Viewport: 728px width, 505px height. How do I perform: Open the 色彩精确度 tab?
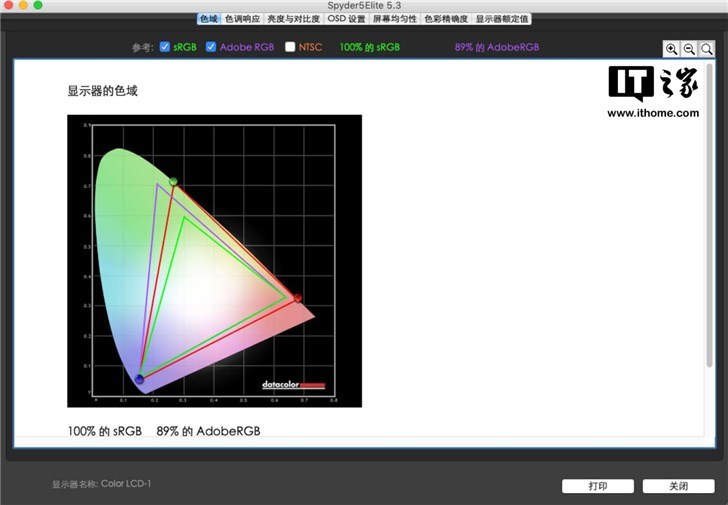(446, 19)
